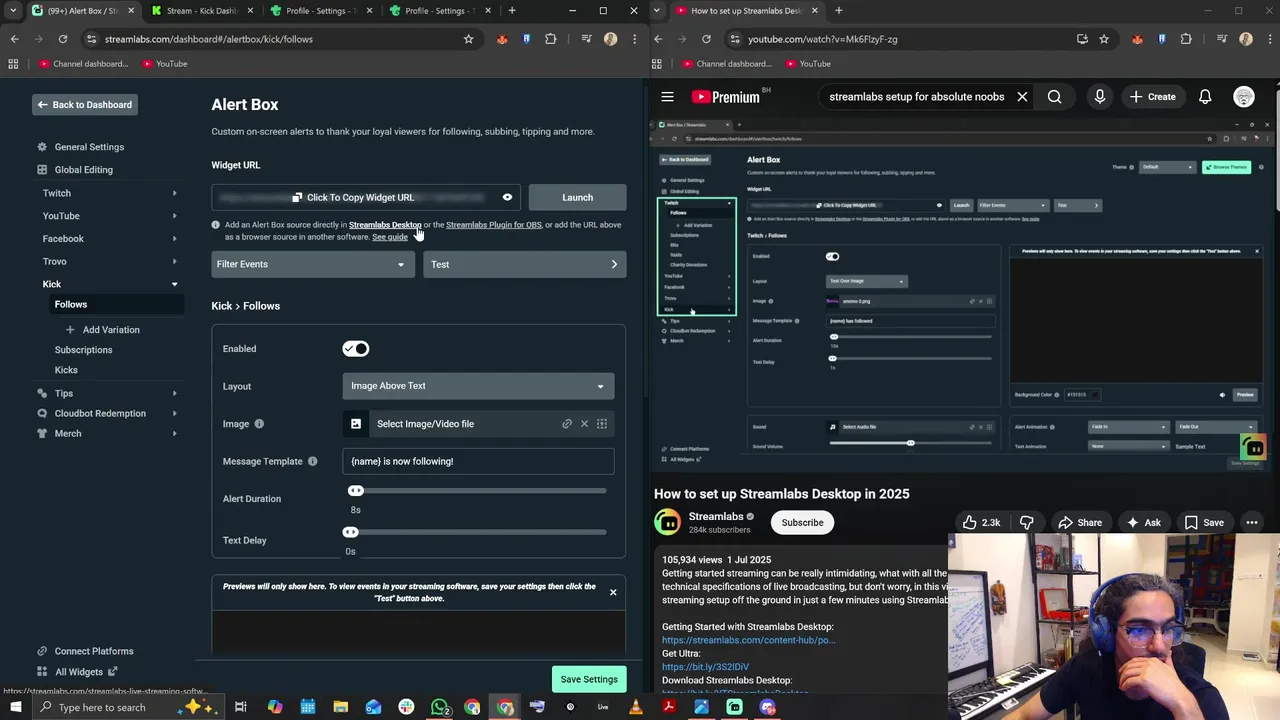Click the Message Template text field

478,461
